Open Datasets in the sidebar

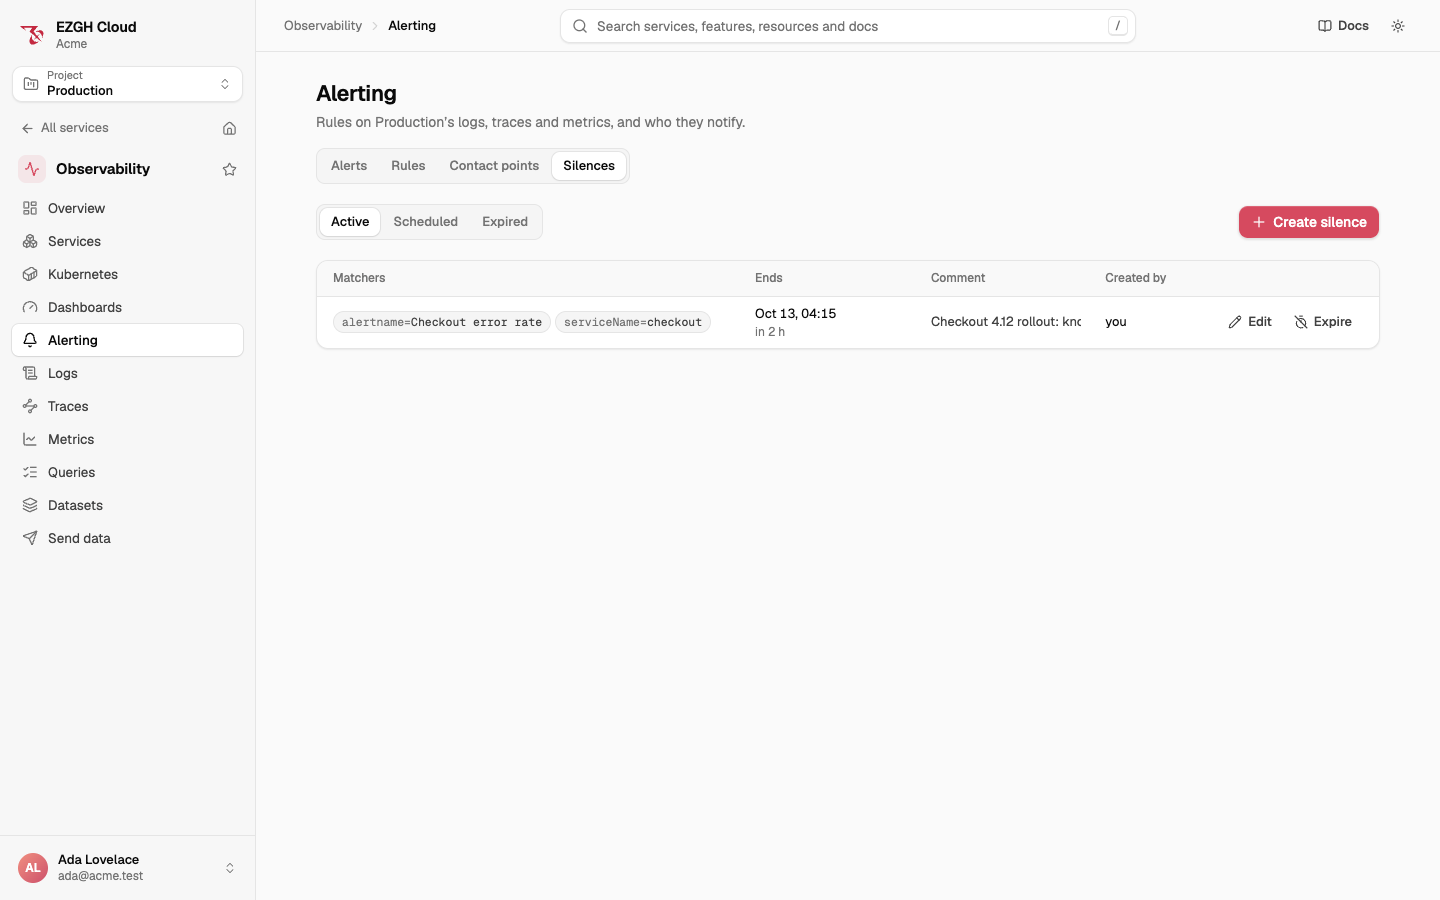127,505
